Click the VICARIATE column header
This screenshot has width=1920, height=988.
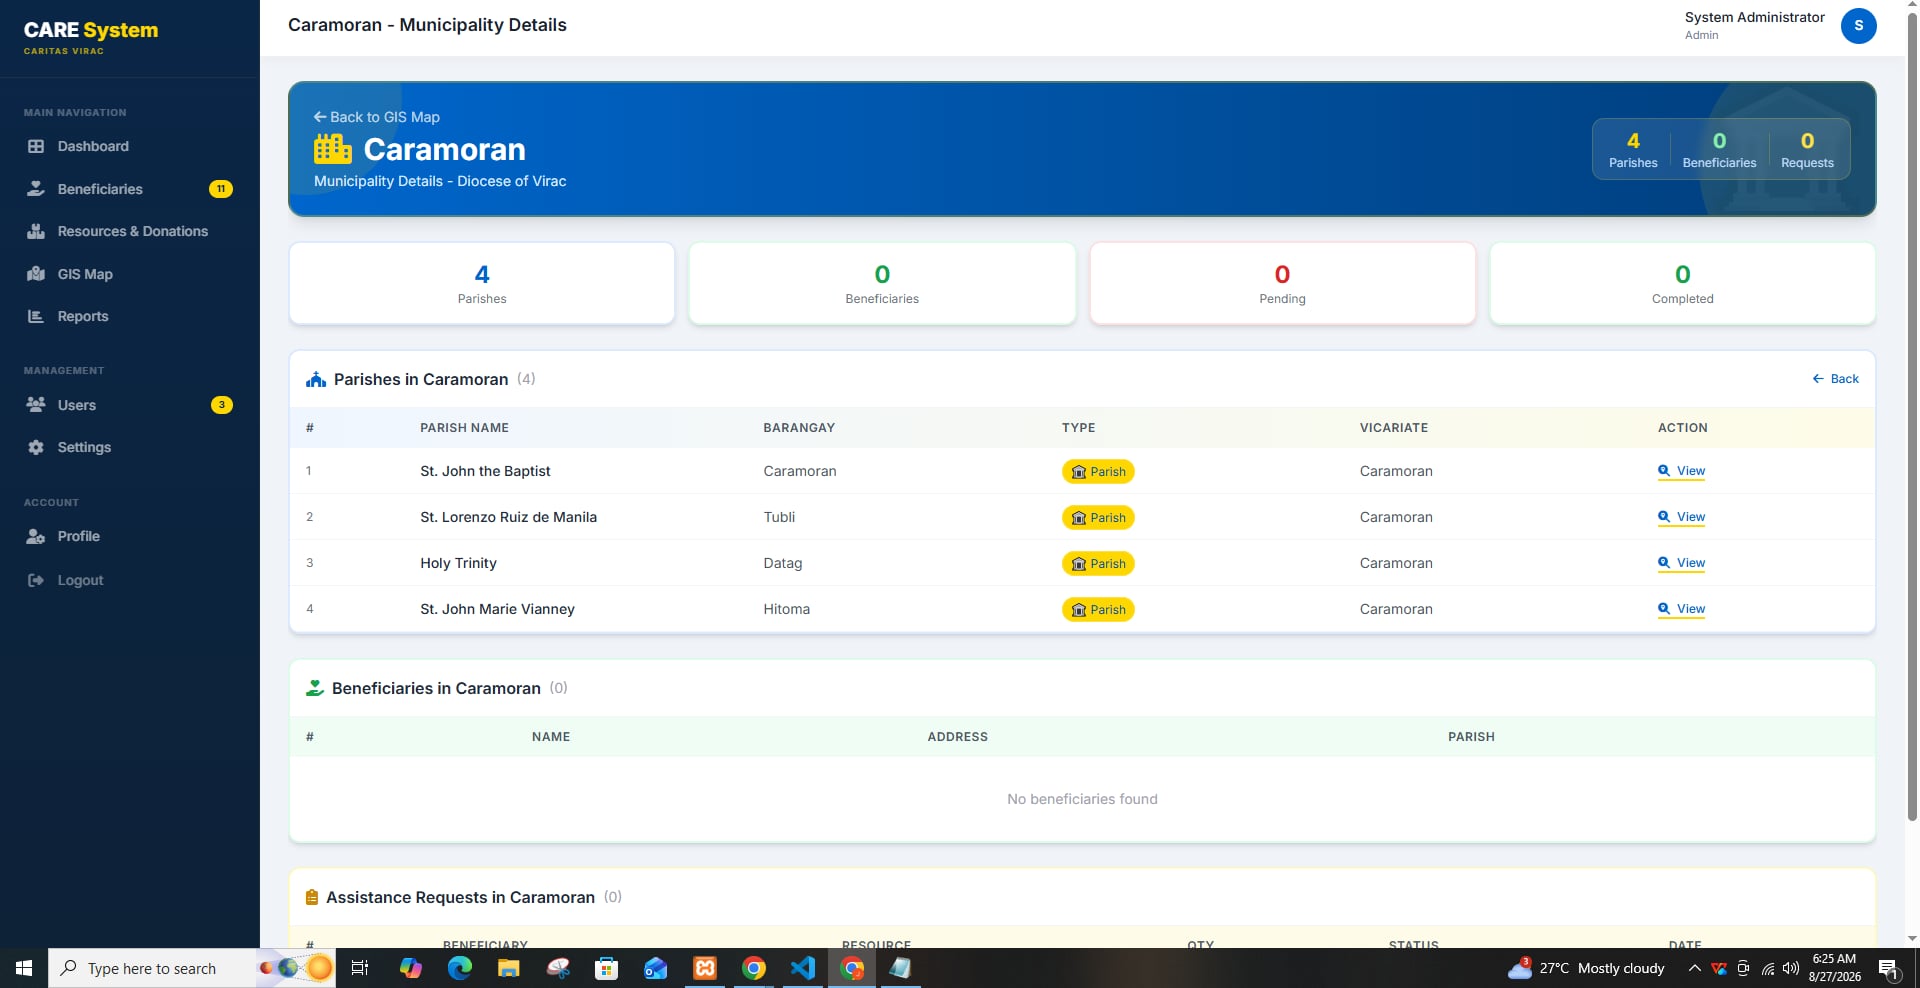1393,428
